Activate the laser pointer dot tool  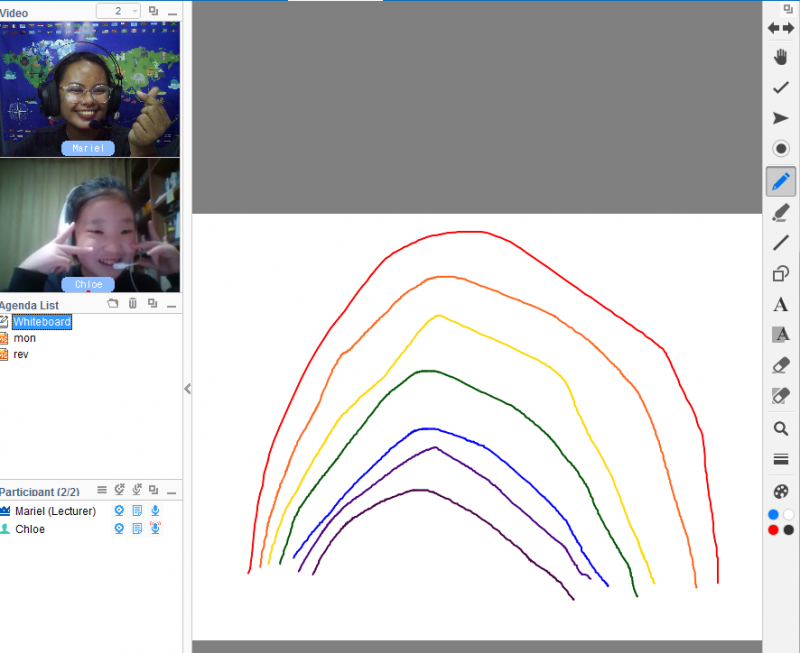(x=781, y=149)
